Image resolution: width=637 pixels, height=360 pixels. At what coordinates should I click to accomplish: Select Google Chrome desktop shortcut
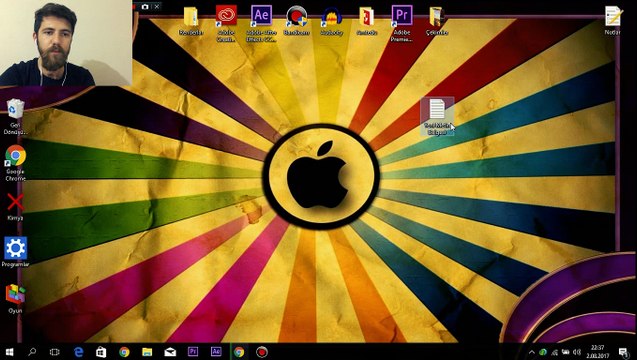15,163
